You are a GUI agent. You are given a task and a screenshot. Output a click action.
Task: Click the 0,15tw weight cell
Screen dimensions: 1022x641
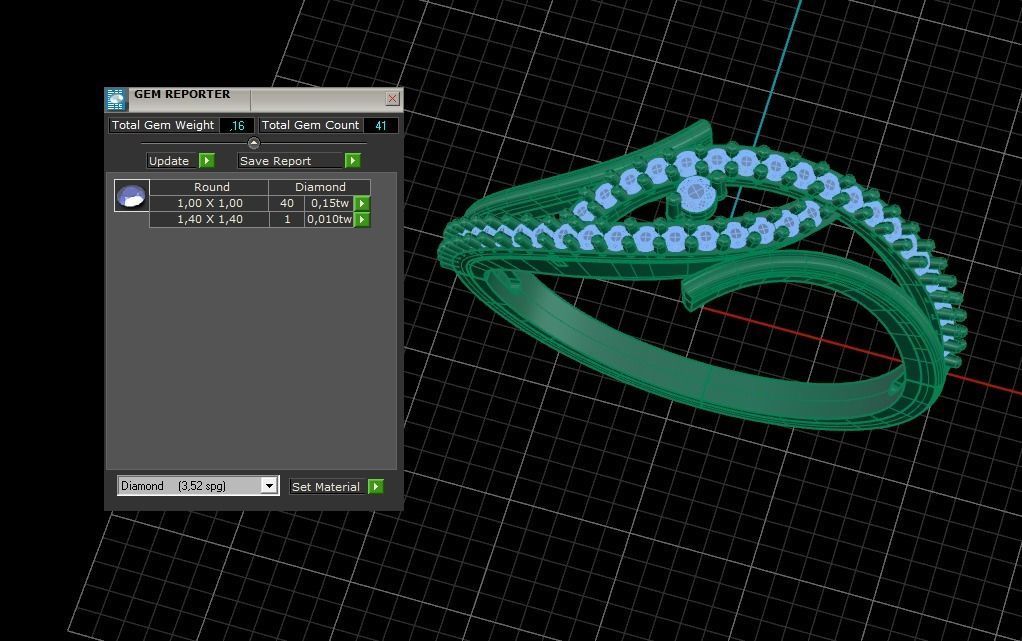pyautogui.click(x=329, y=203)
